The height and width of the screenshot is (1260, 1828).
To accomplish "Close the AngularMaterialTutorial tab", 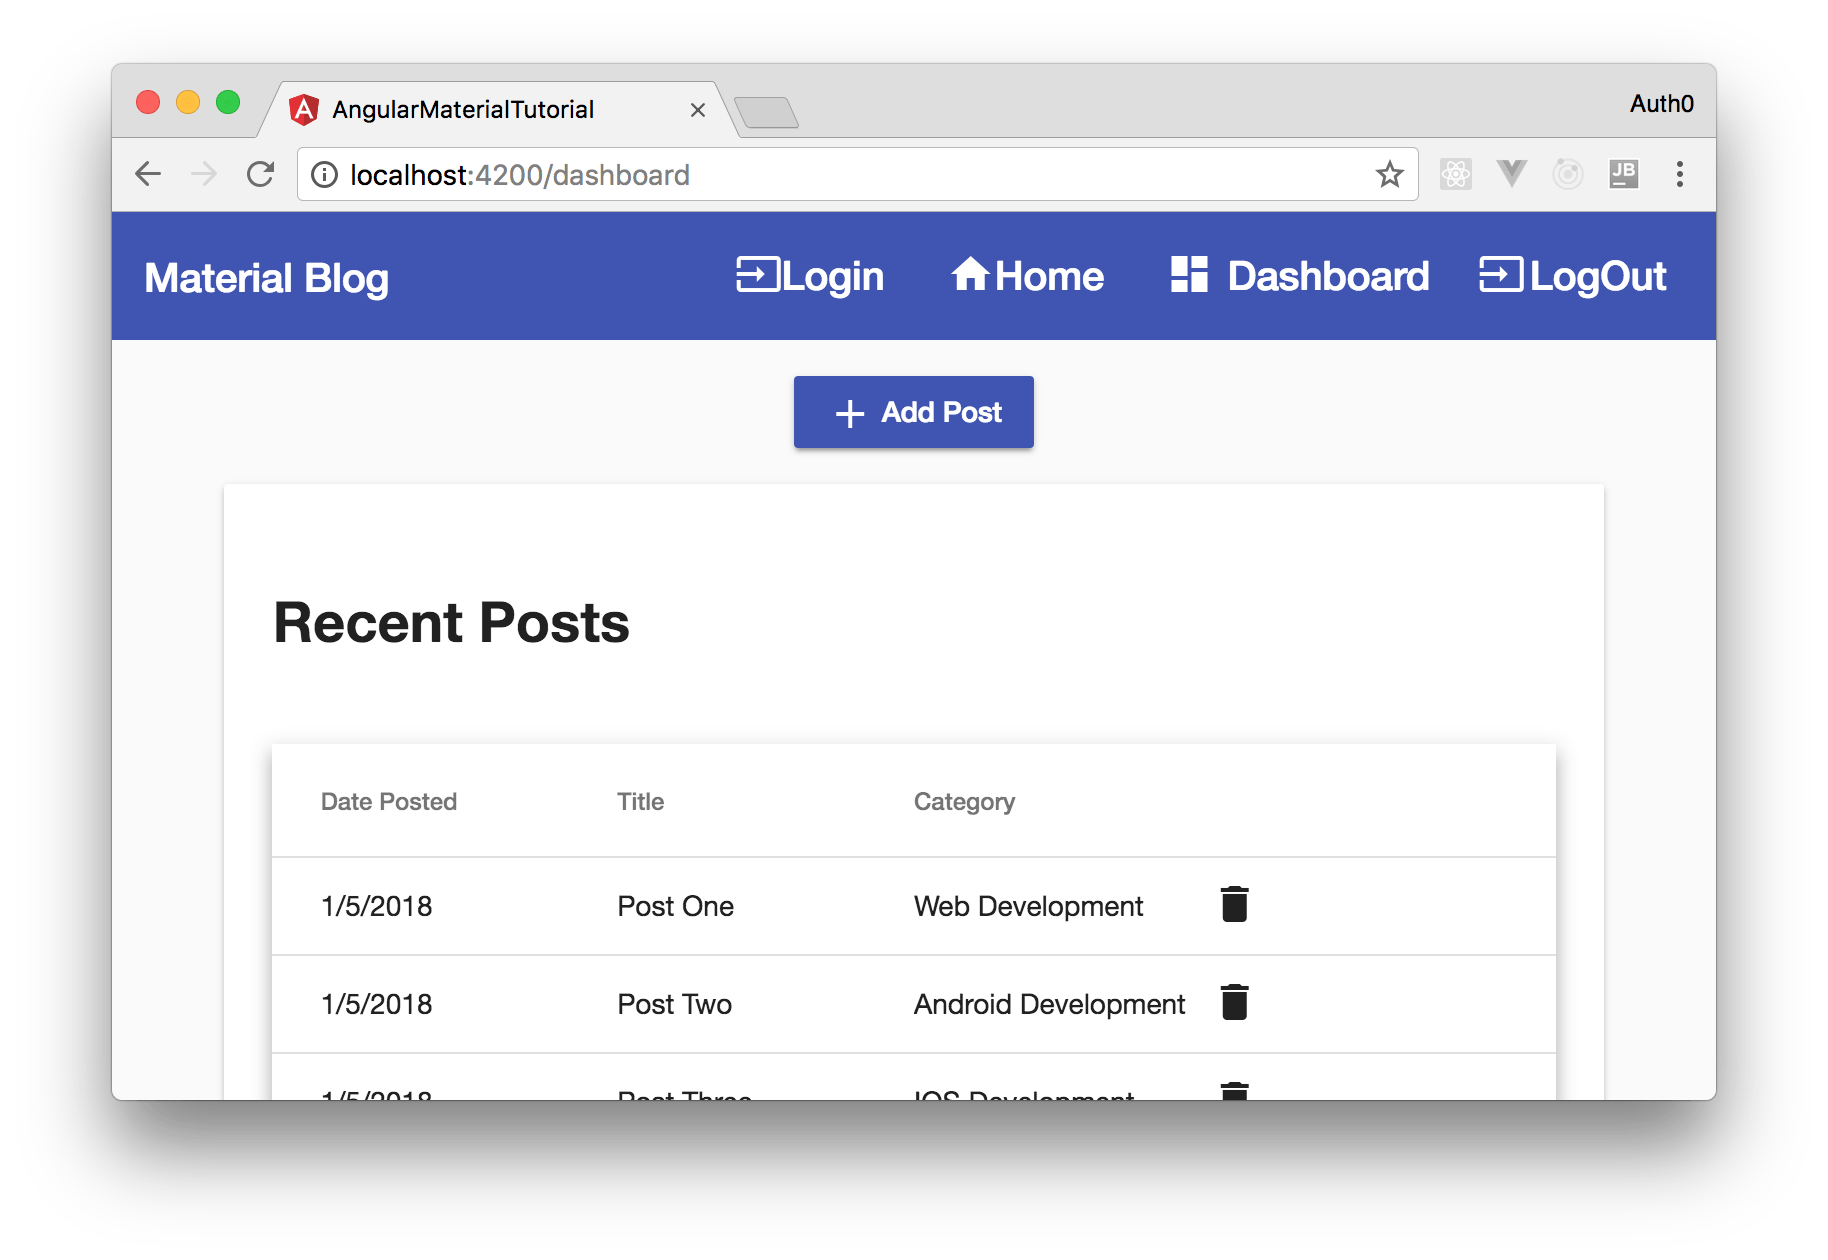I will [698, 110].
